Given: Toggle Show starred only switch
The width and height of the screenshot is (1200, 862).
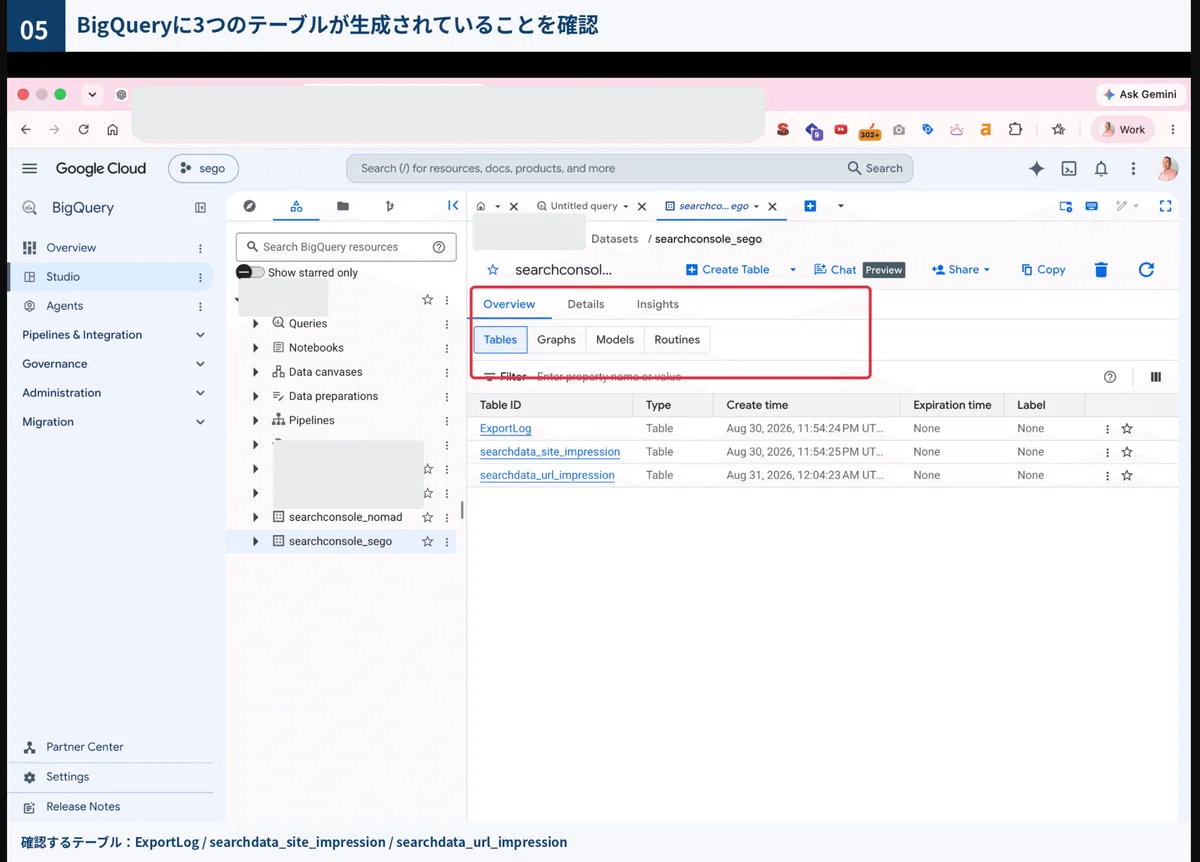Looking at the screenshot, I should [250, 272].
